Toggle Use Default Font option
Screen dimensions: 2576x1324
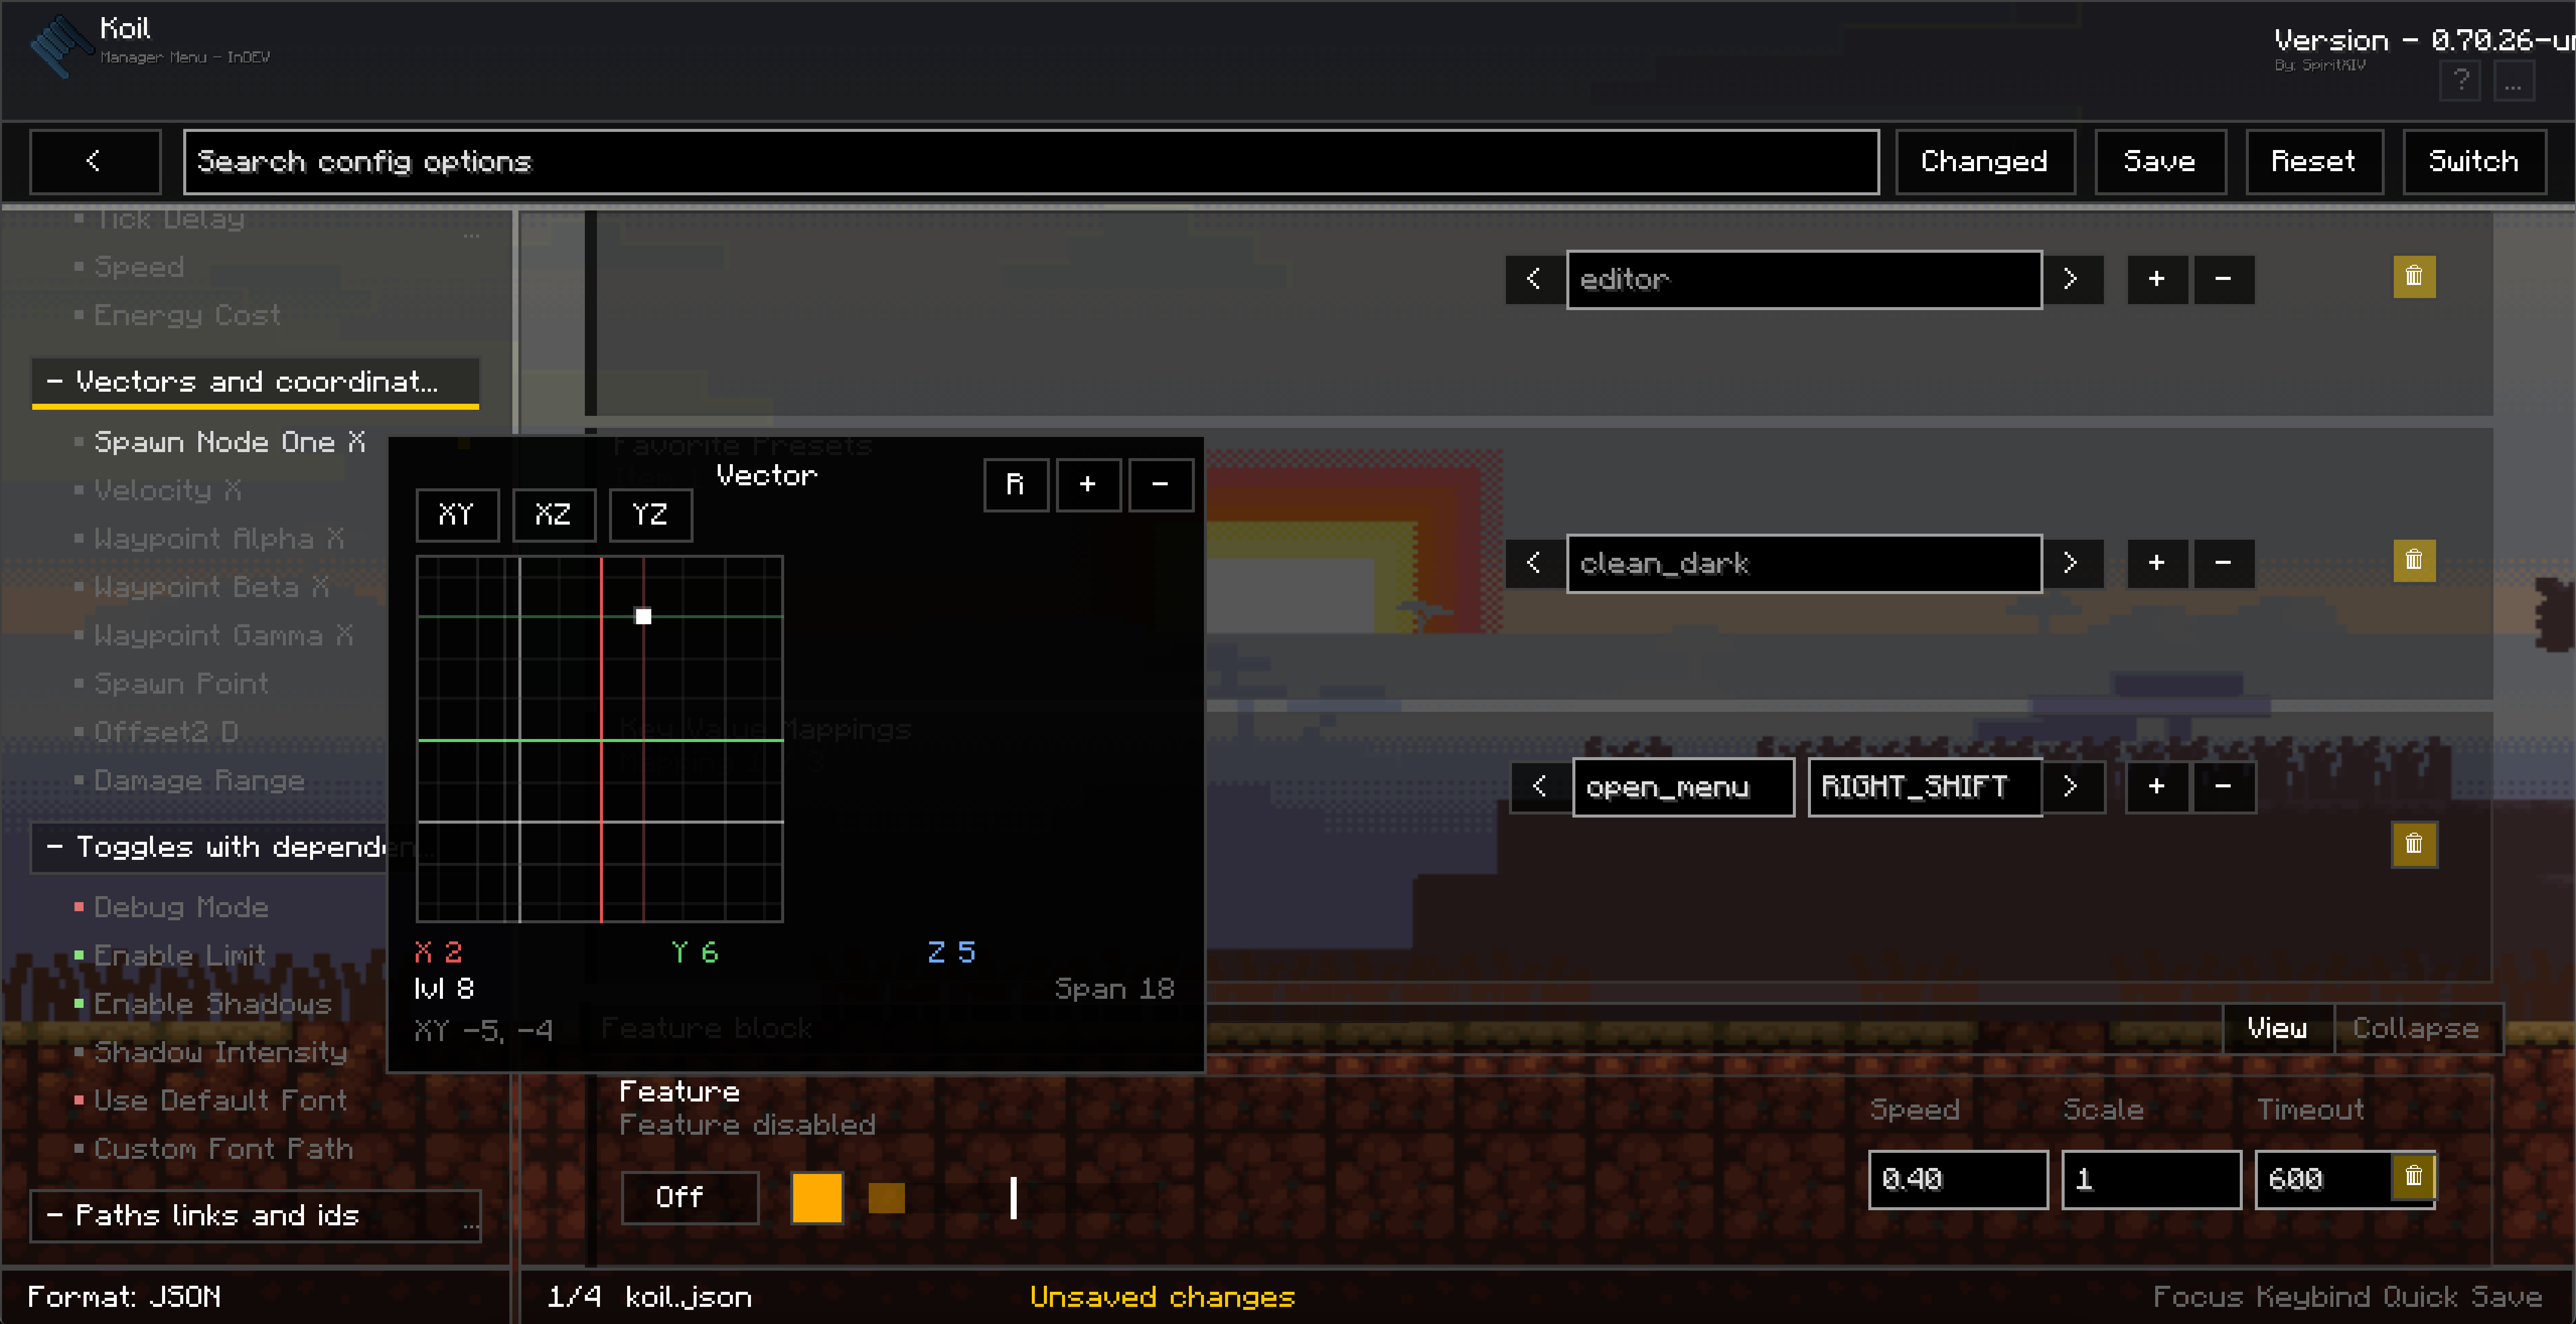click(211, 1101)
